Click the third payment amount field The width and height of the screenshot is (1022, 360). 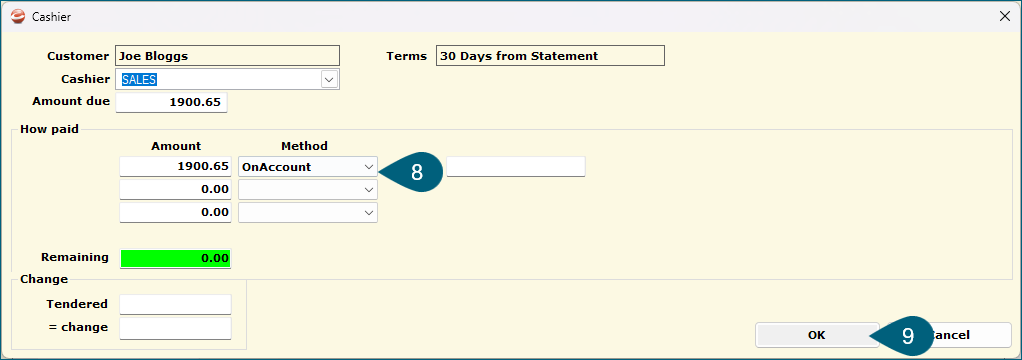175,213
